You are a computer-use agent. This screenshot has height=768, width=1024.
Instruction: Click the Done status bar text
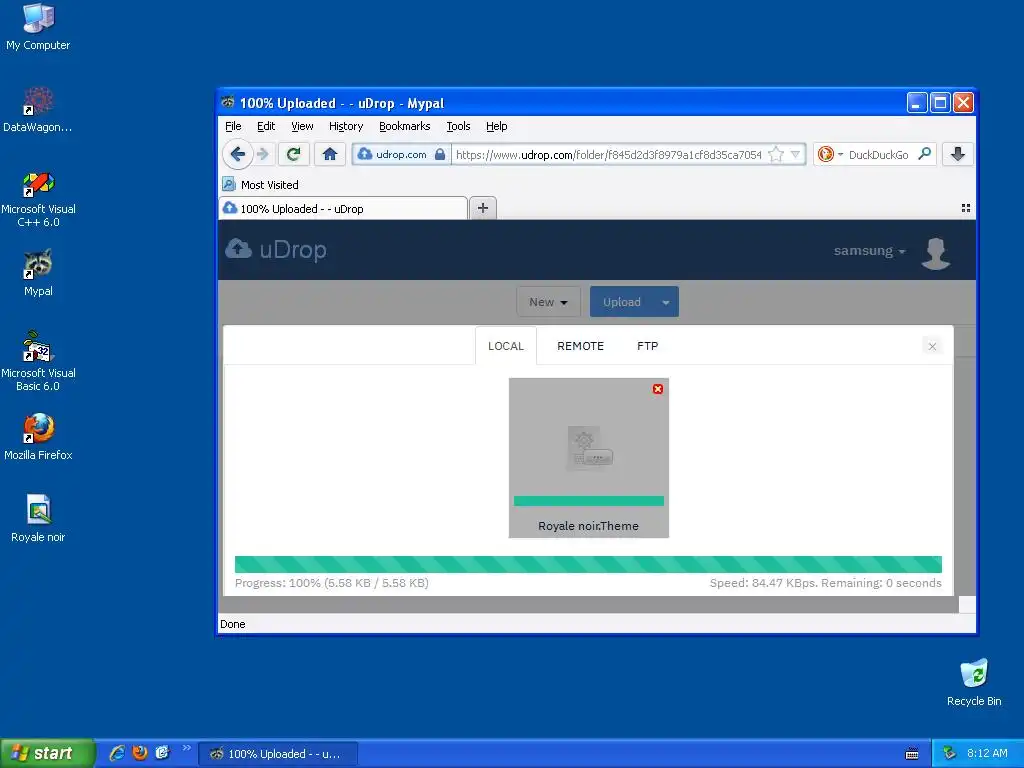(x=232, y=624)
